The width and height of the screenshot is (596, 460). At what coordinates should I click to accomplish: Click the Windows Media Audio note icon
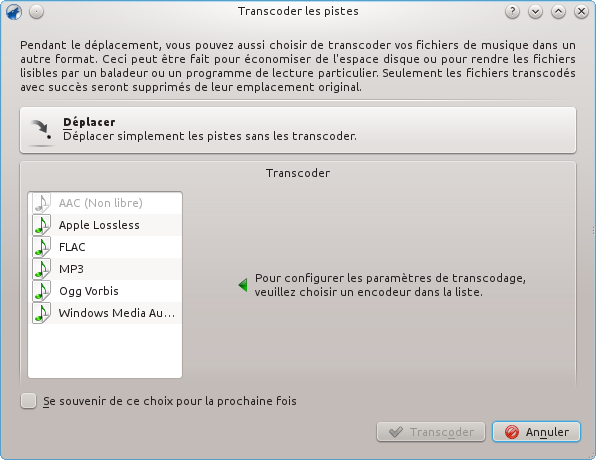click(x=41, y=313)
